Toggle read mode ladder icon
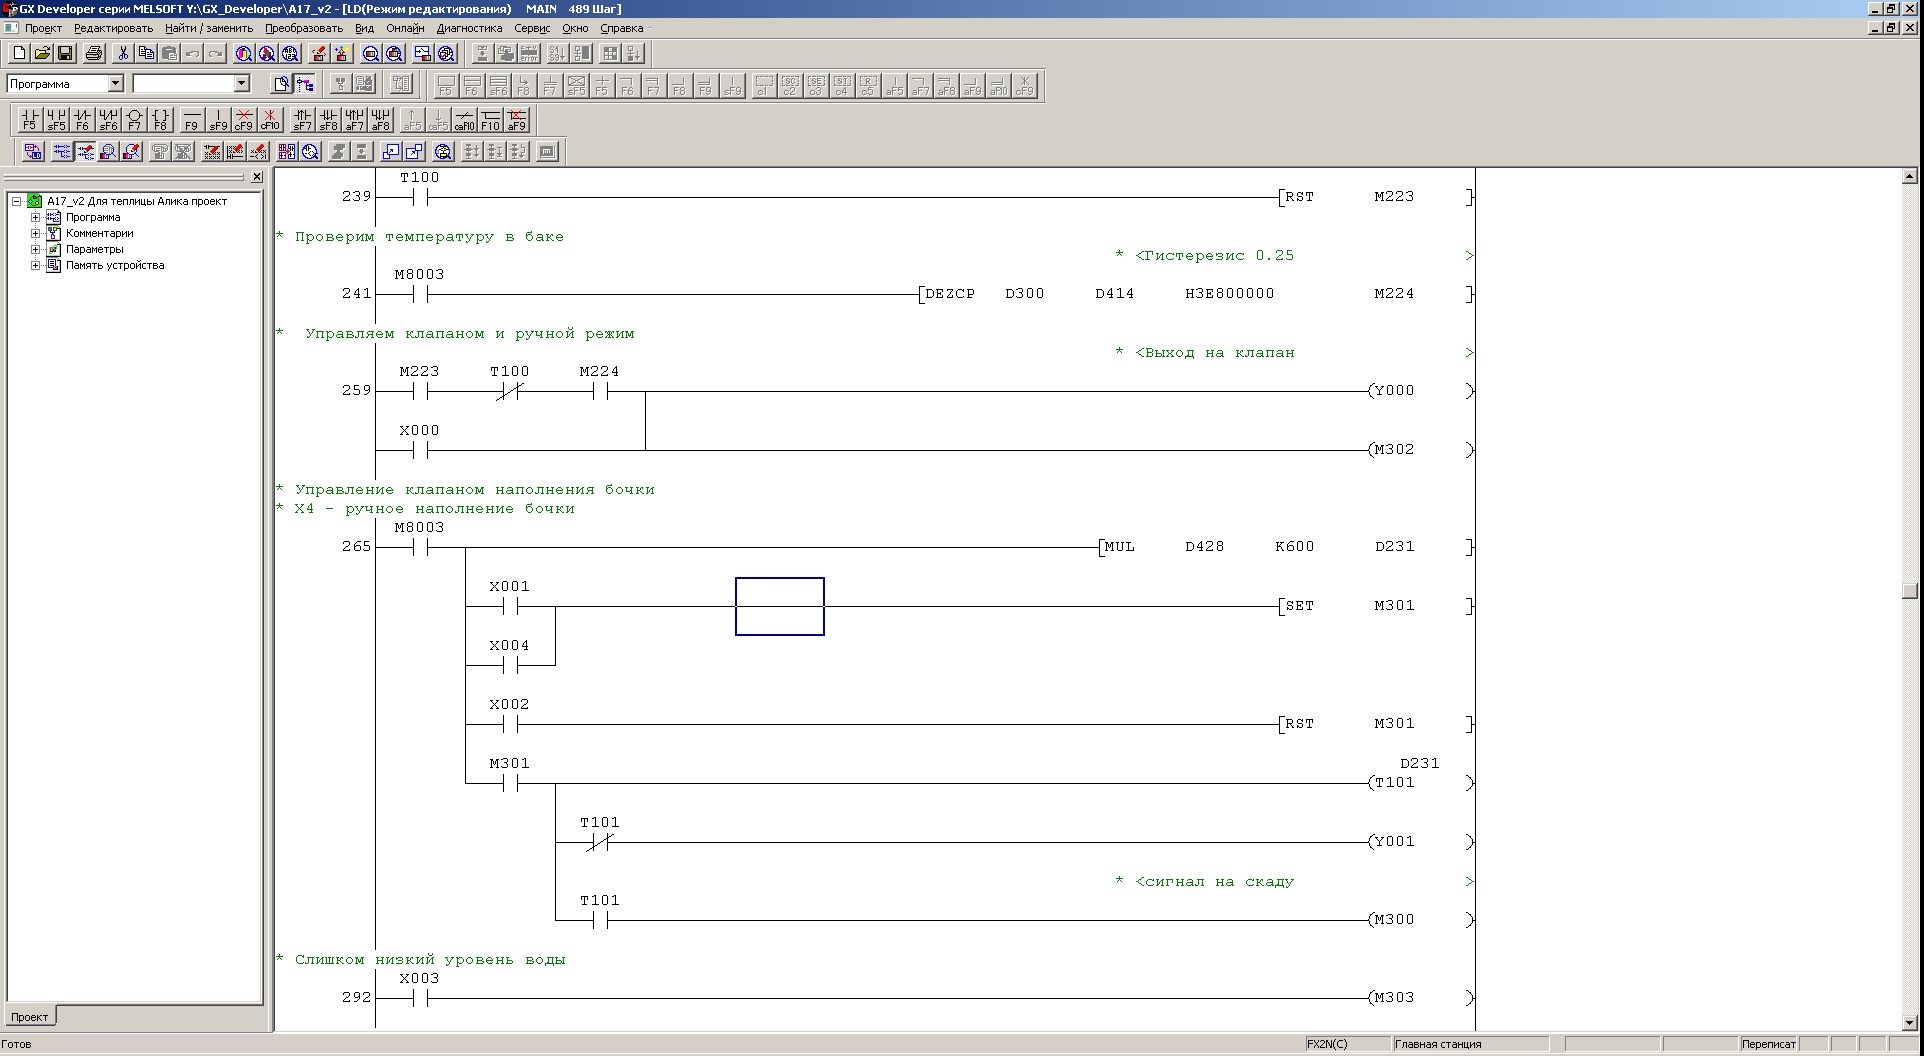Viewport: 1924px width, 1056px height. tap(62, 152)
